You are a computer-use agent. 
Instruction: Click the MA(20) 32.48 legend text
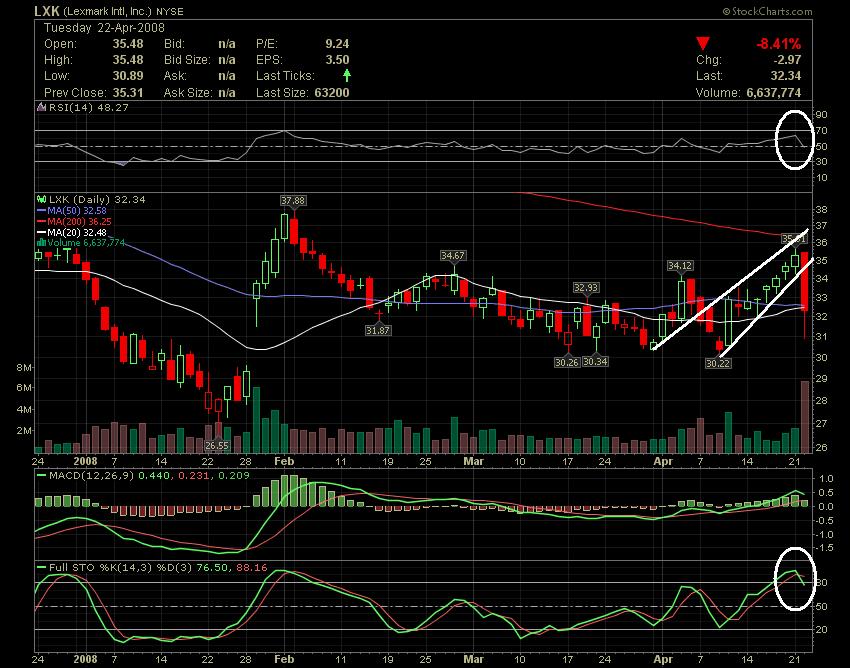coord(77,232)
